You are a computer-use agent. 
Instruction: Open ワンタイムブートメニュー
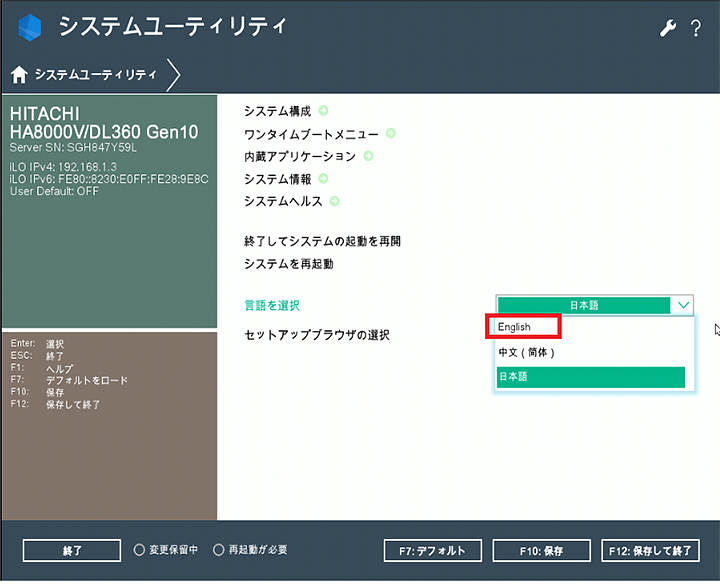click(x=311, y=134)
